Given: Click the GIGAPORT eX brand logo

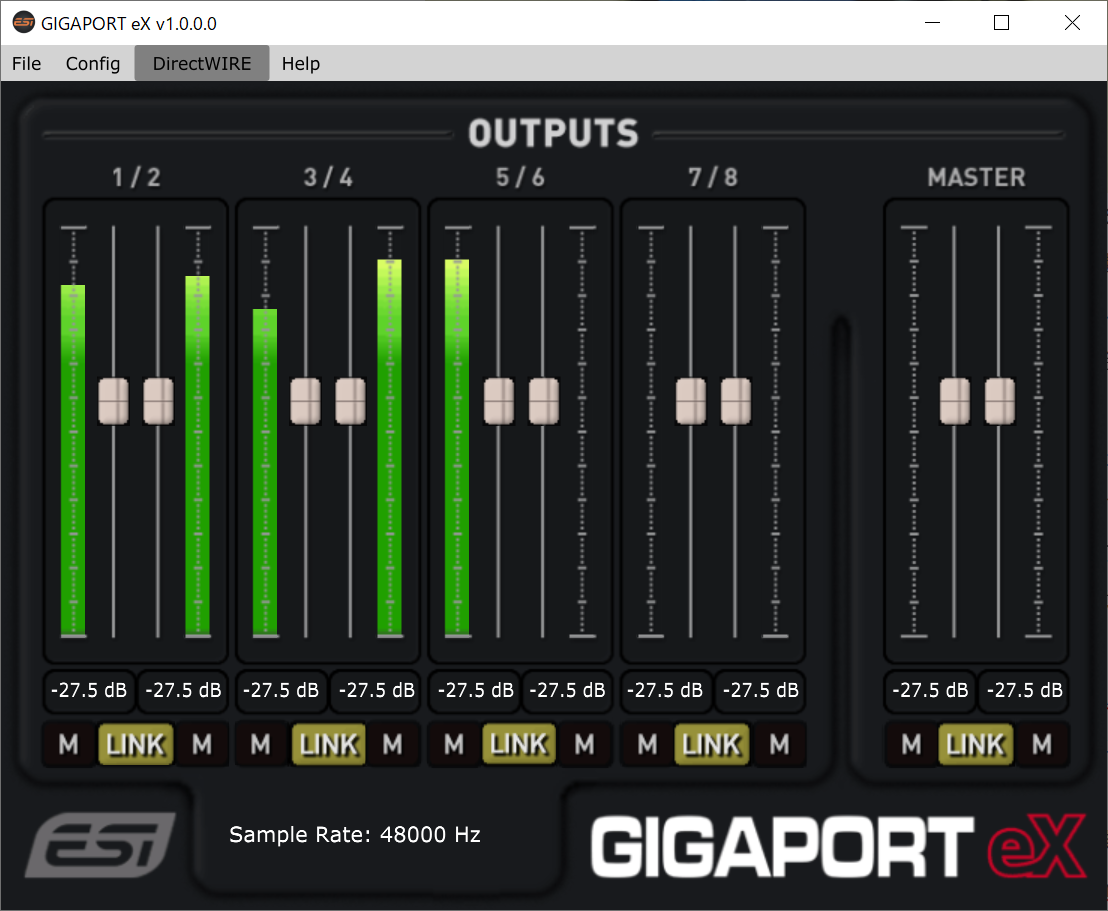Looking at the screenshot, I should [838, 846].
